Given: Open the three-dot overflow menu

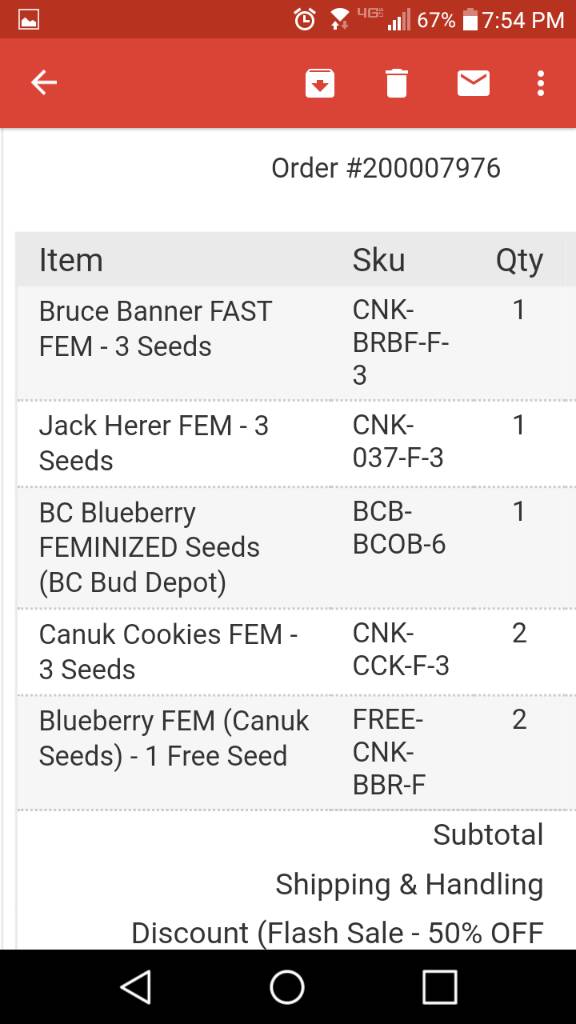Looking at the screenshot, I should coord(540,84).
